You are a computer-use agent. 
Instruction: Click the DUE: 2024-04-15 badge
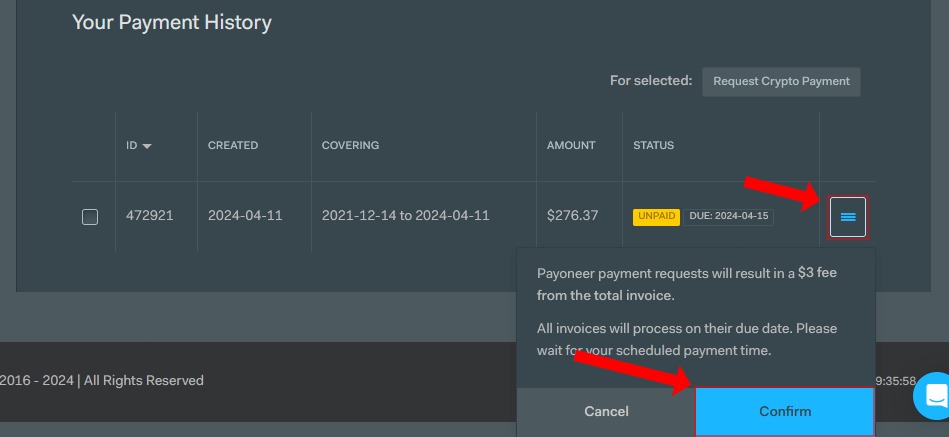(x=728, y=216)
